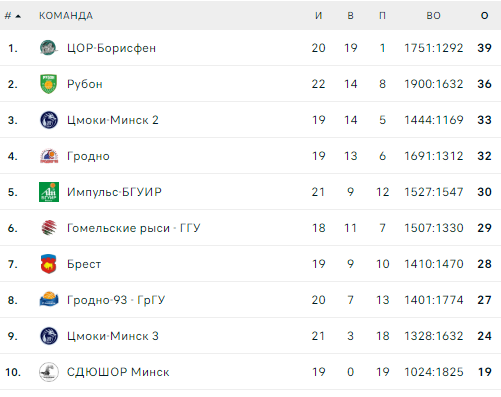Select the green Импульс-БГУИР logo
Screen dimensions: 501x397
[x=49, y=192]
